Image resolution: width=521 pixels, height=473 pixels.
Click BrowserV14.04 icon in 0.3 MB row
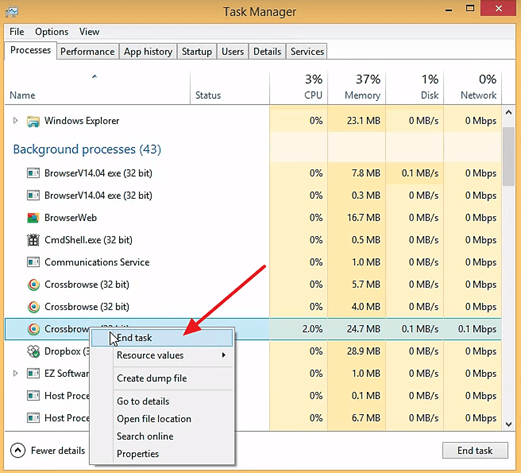33,195
